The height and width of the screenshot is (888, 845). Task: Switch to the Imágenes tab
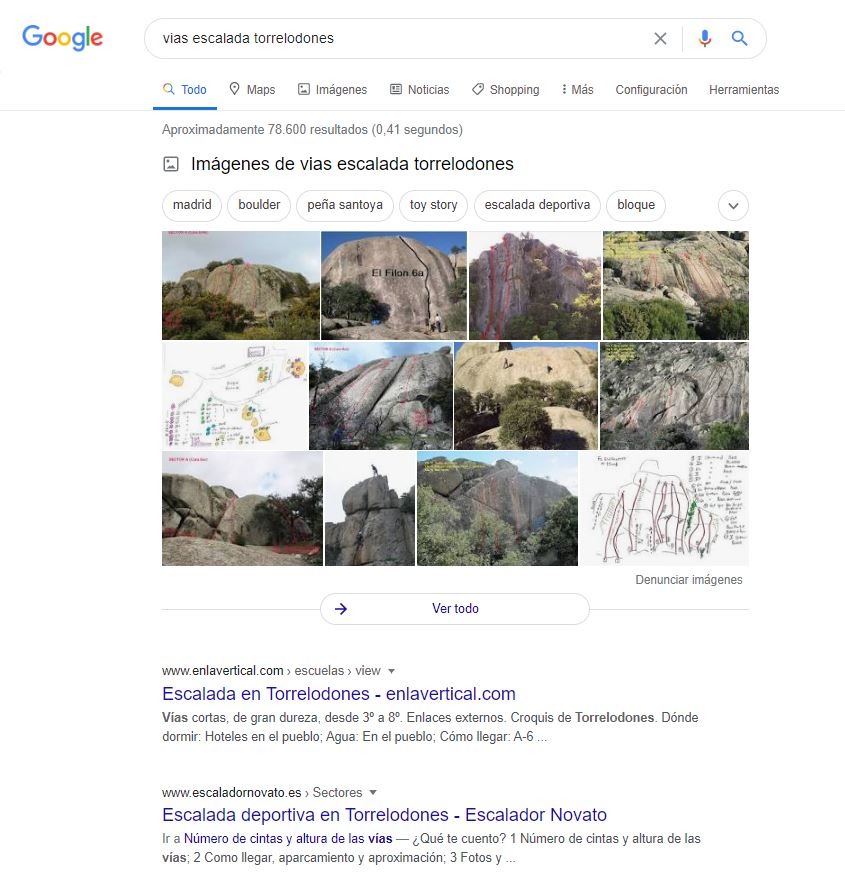[x=332, y=90]
